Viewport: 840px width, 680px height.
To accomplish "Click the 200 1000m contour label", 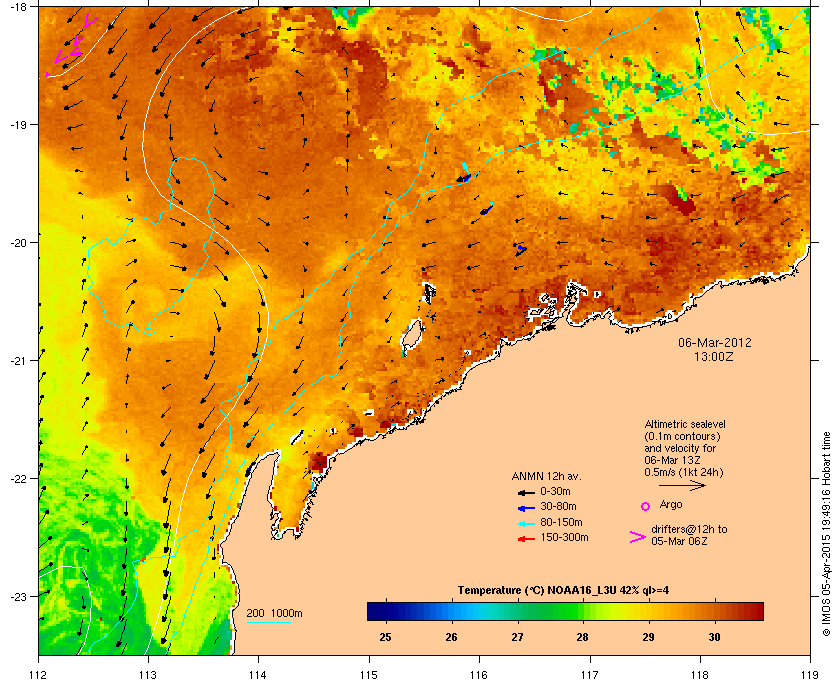I will (x=274, y=614).
